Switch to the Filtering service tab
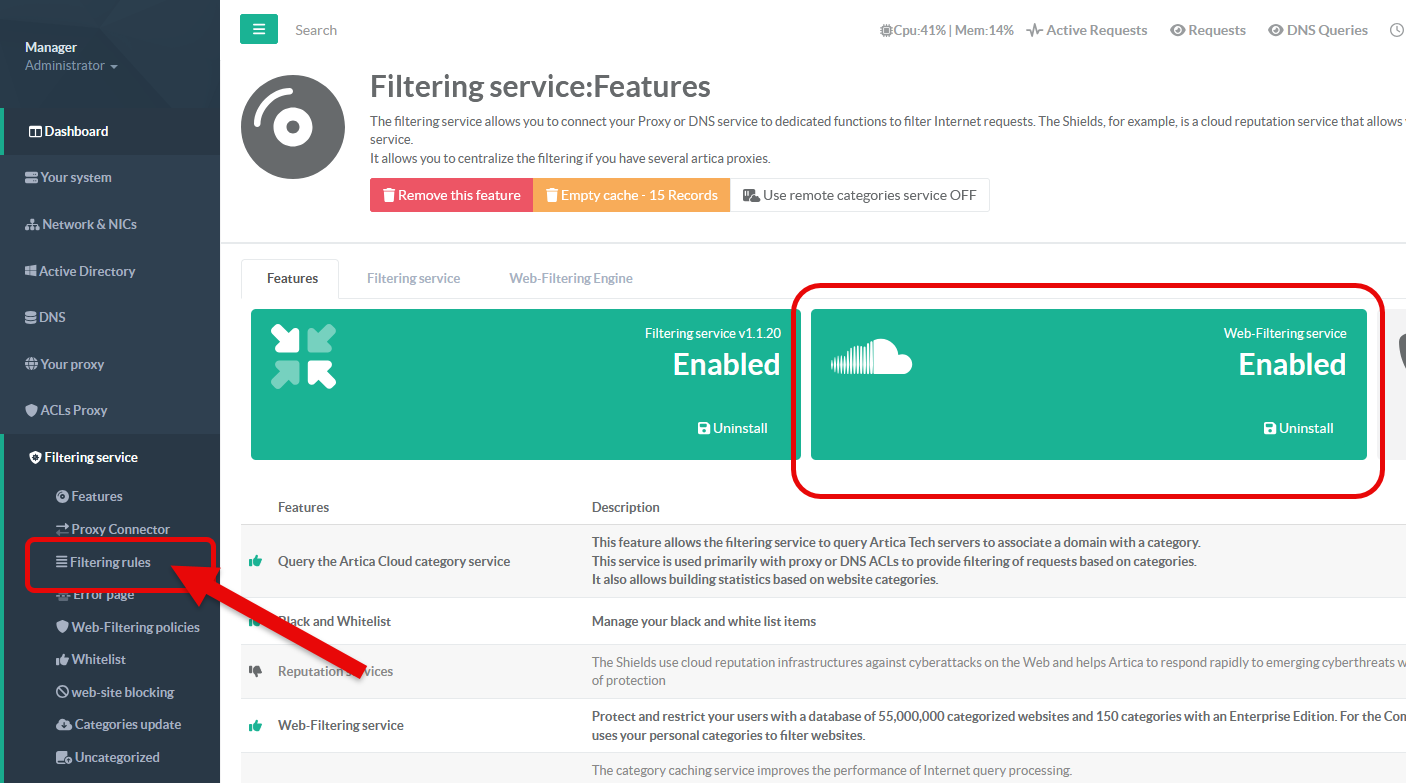The image size is (1406, 783). (413, 278)
